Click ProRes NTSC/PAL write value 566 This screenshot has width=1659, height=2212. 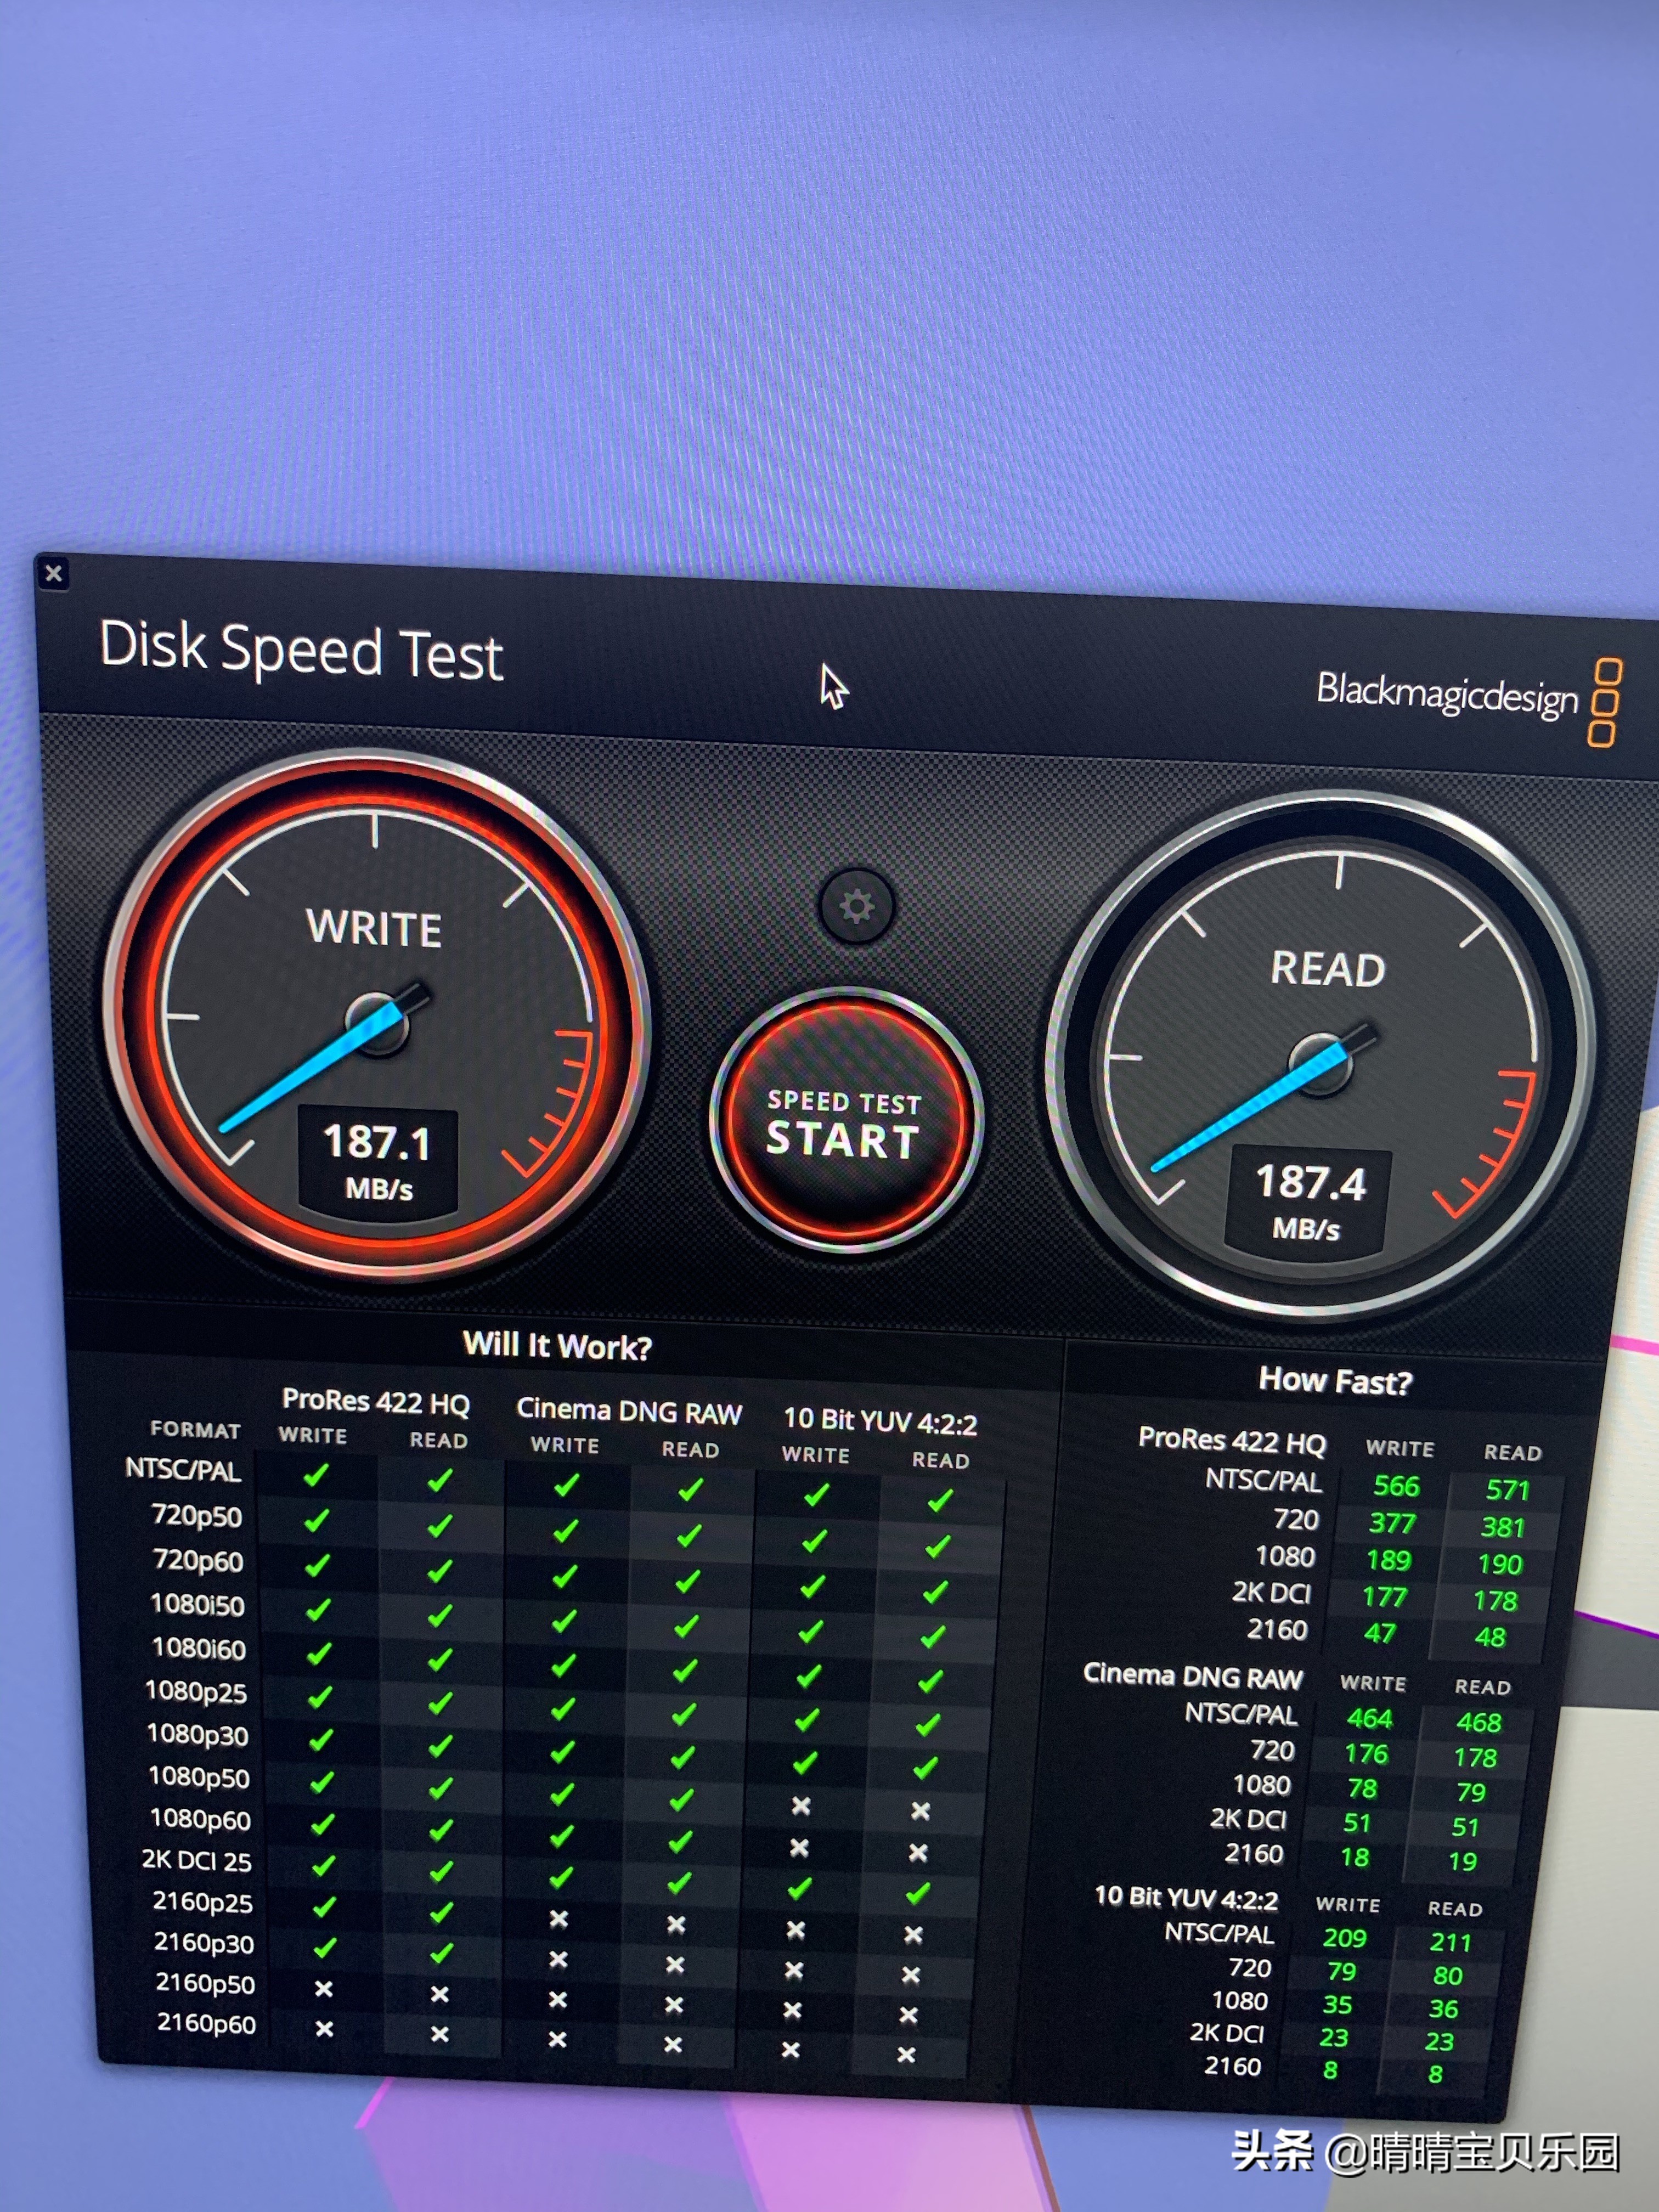click(1396, 1486)
